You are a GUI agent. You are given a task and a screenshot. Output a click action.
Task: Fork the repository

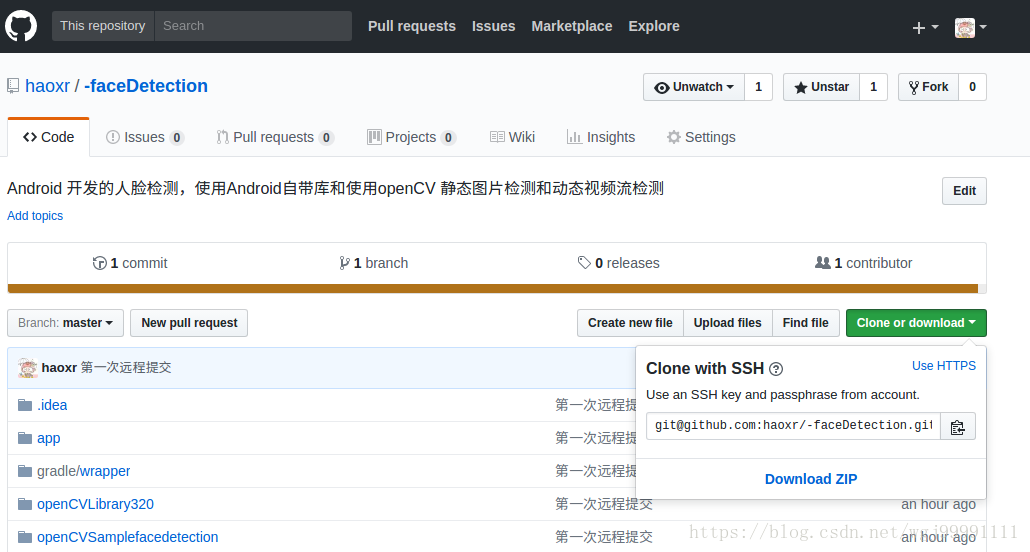coord(928,87)
